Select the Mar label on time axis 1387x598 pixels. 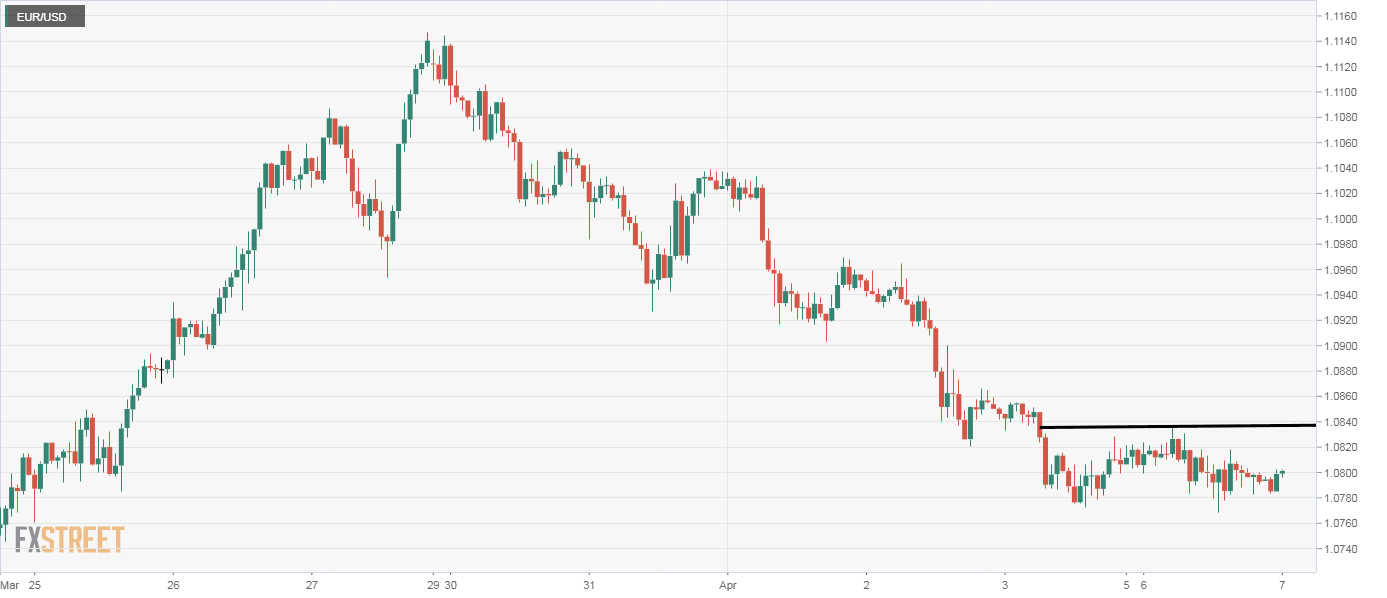click(9, 585)
